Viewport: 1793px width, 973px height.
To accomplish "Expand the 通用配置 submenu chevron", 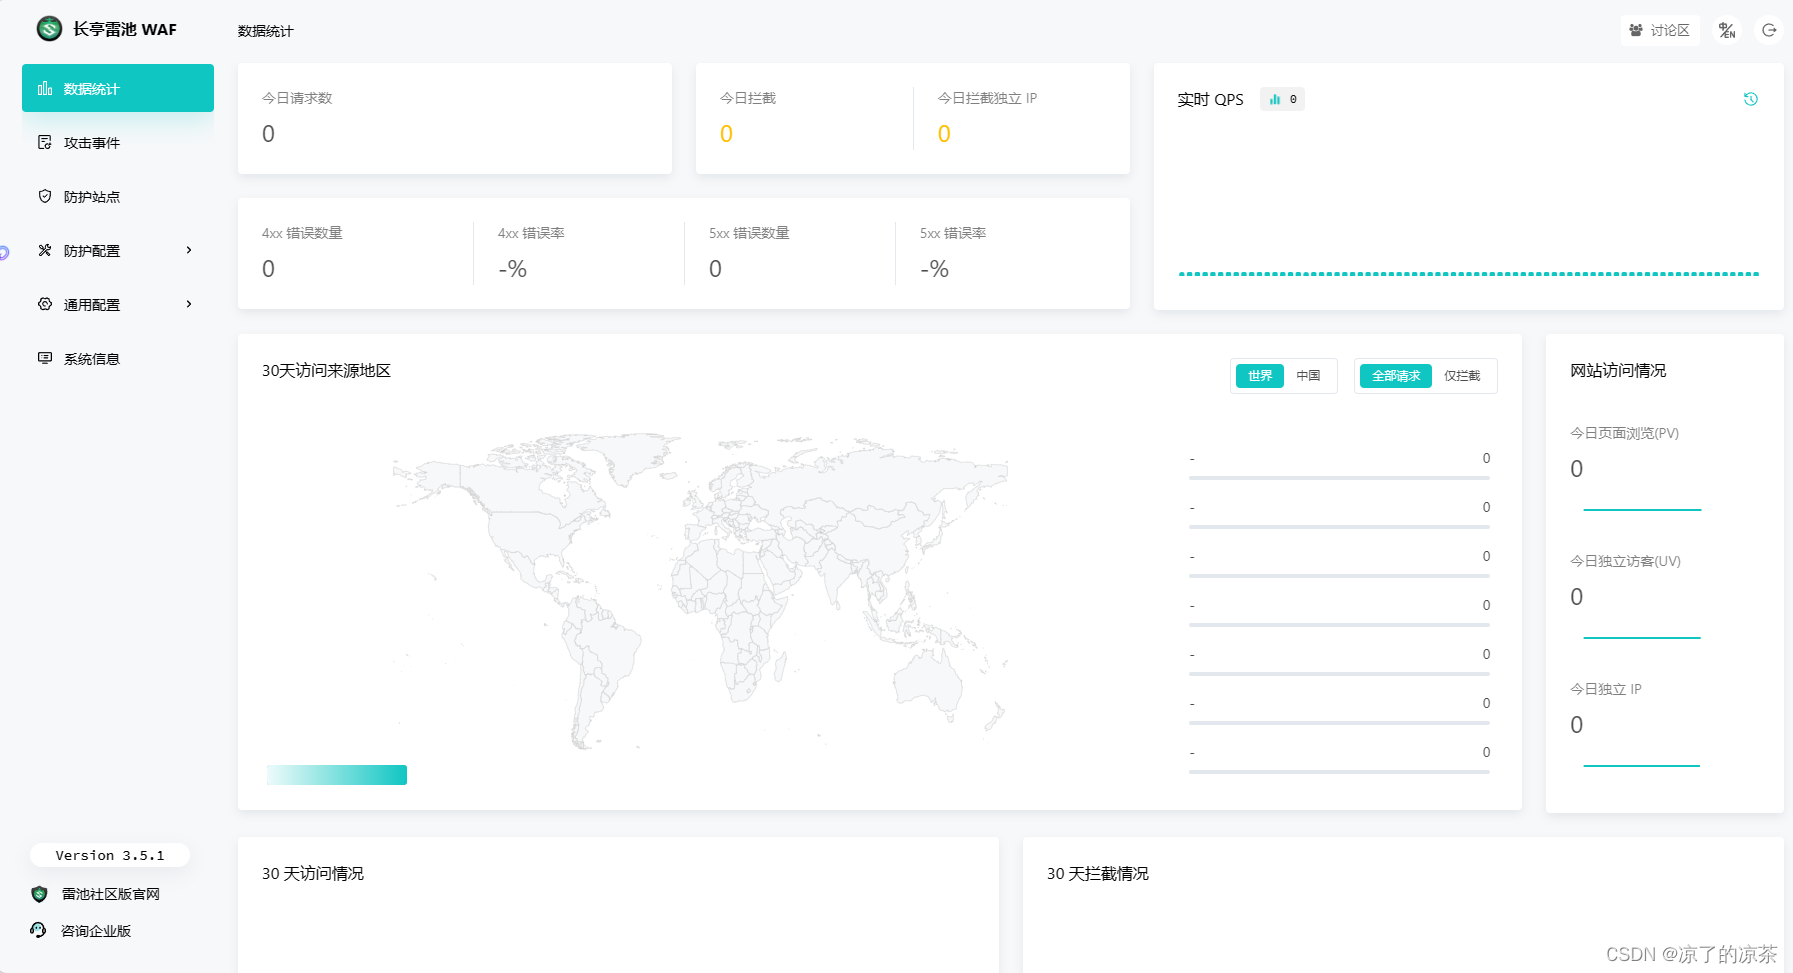I will [x=189, y=304].
